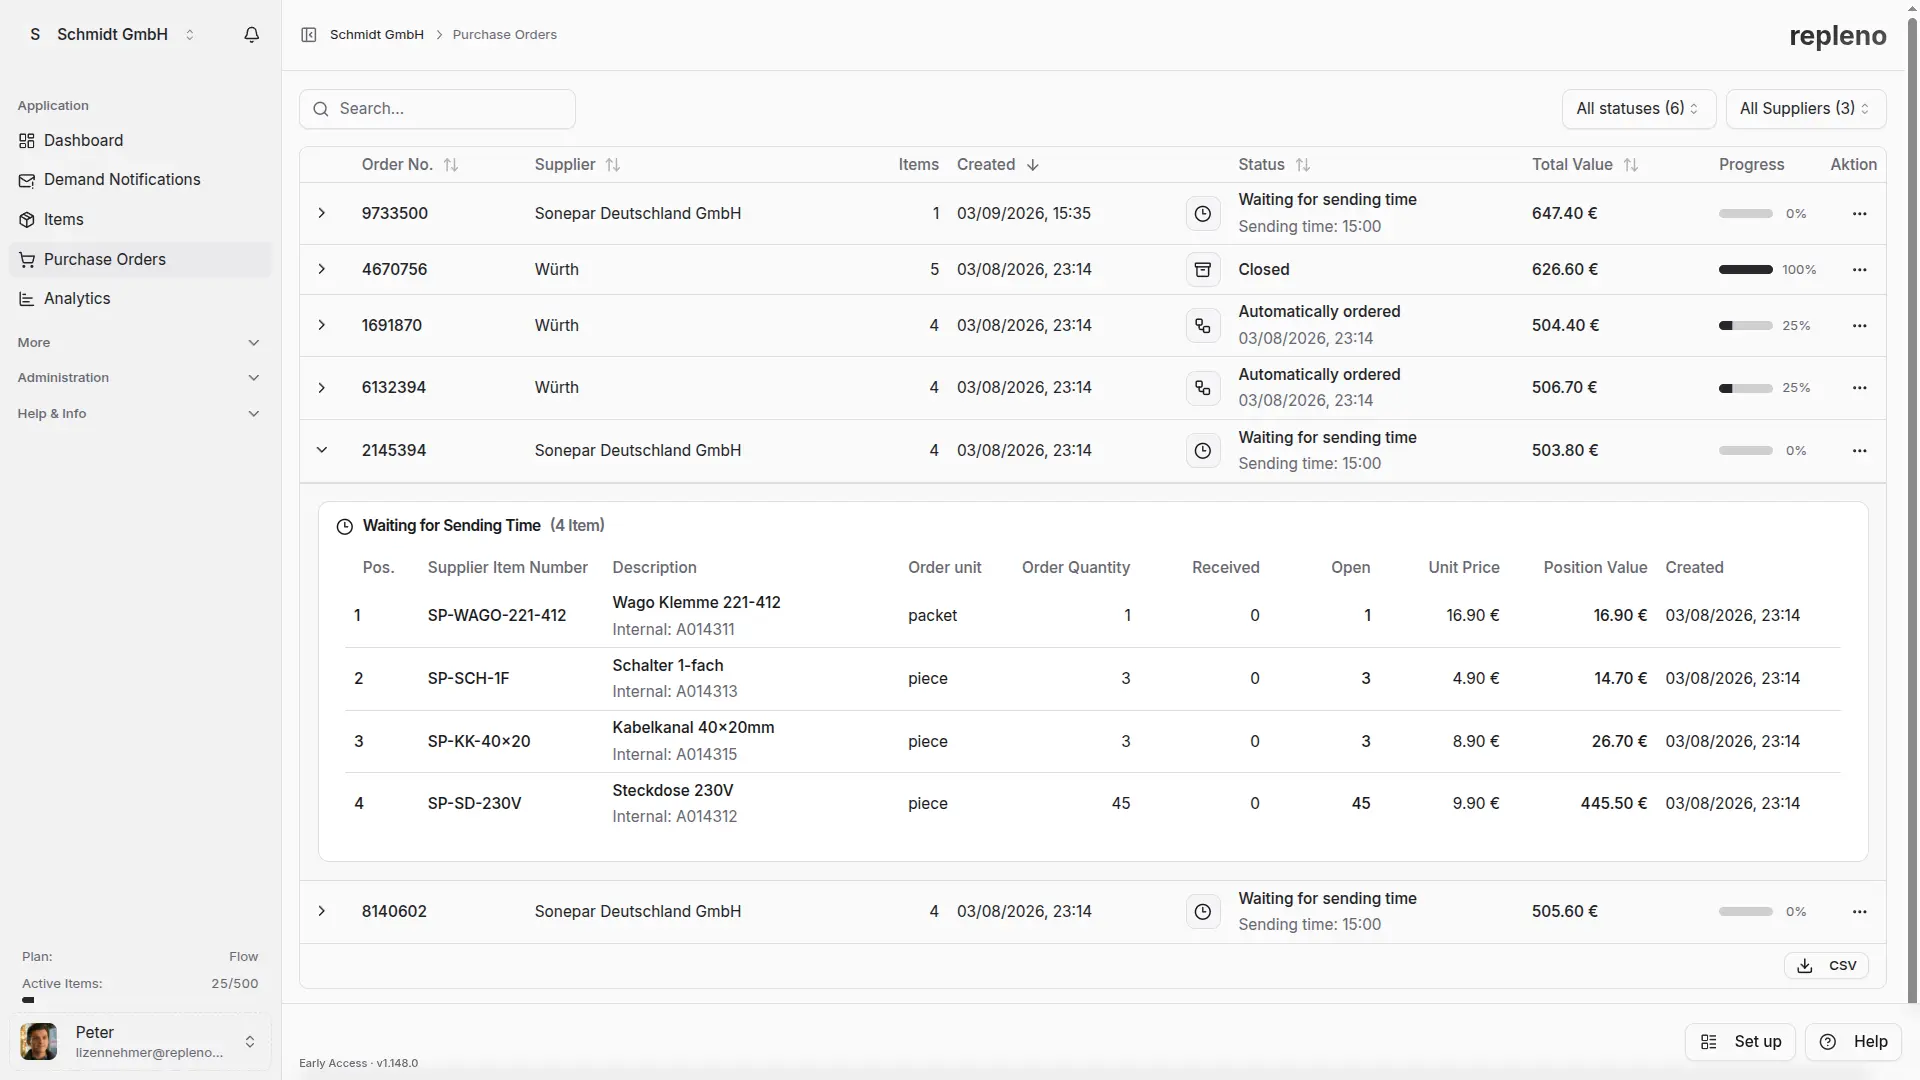1920x1080 pixels.
Task: Collapse the expanded row for order 2145394
Action: tap(321, 450)
